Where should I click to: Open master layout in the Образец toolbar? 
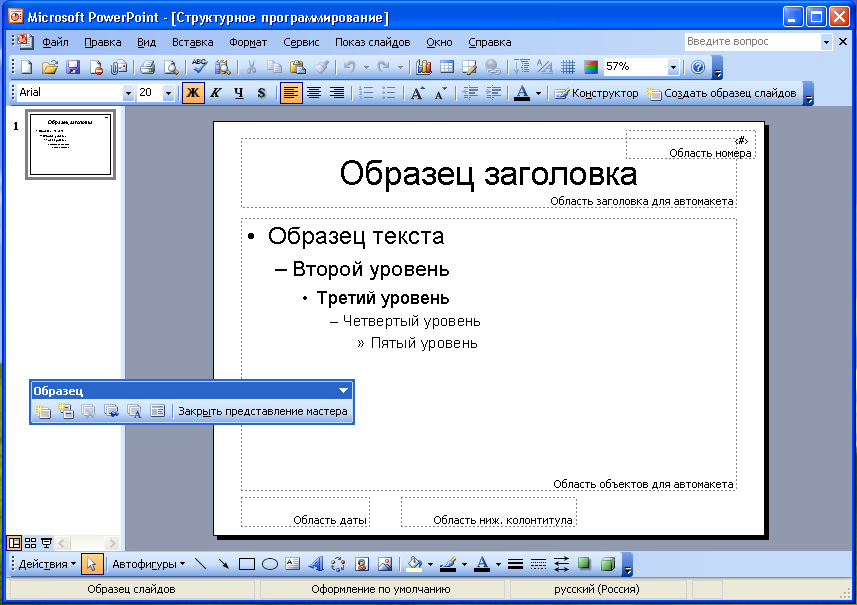click(x=157, y=411)
